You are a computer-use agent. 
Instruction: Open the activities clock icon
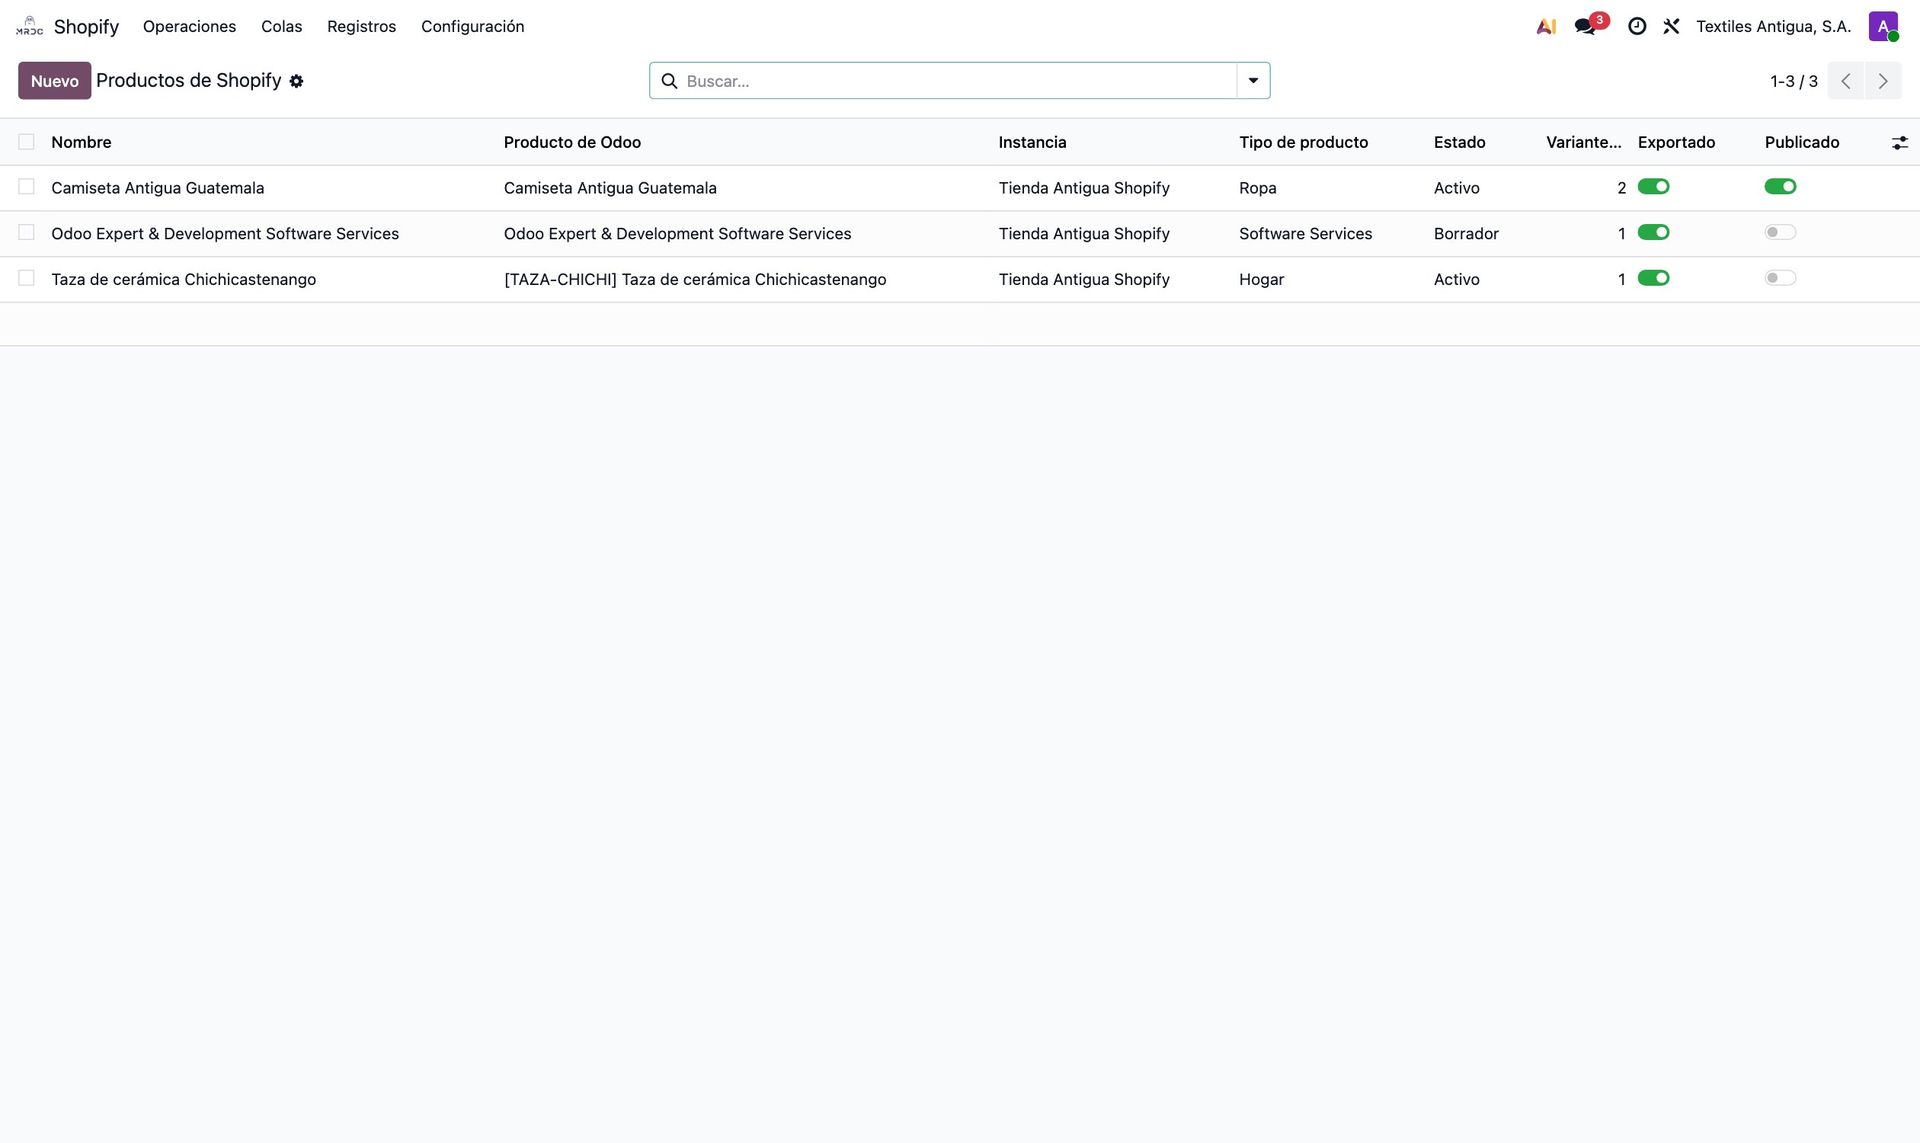coord(1637,27)
